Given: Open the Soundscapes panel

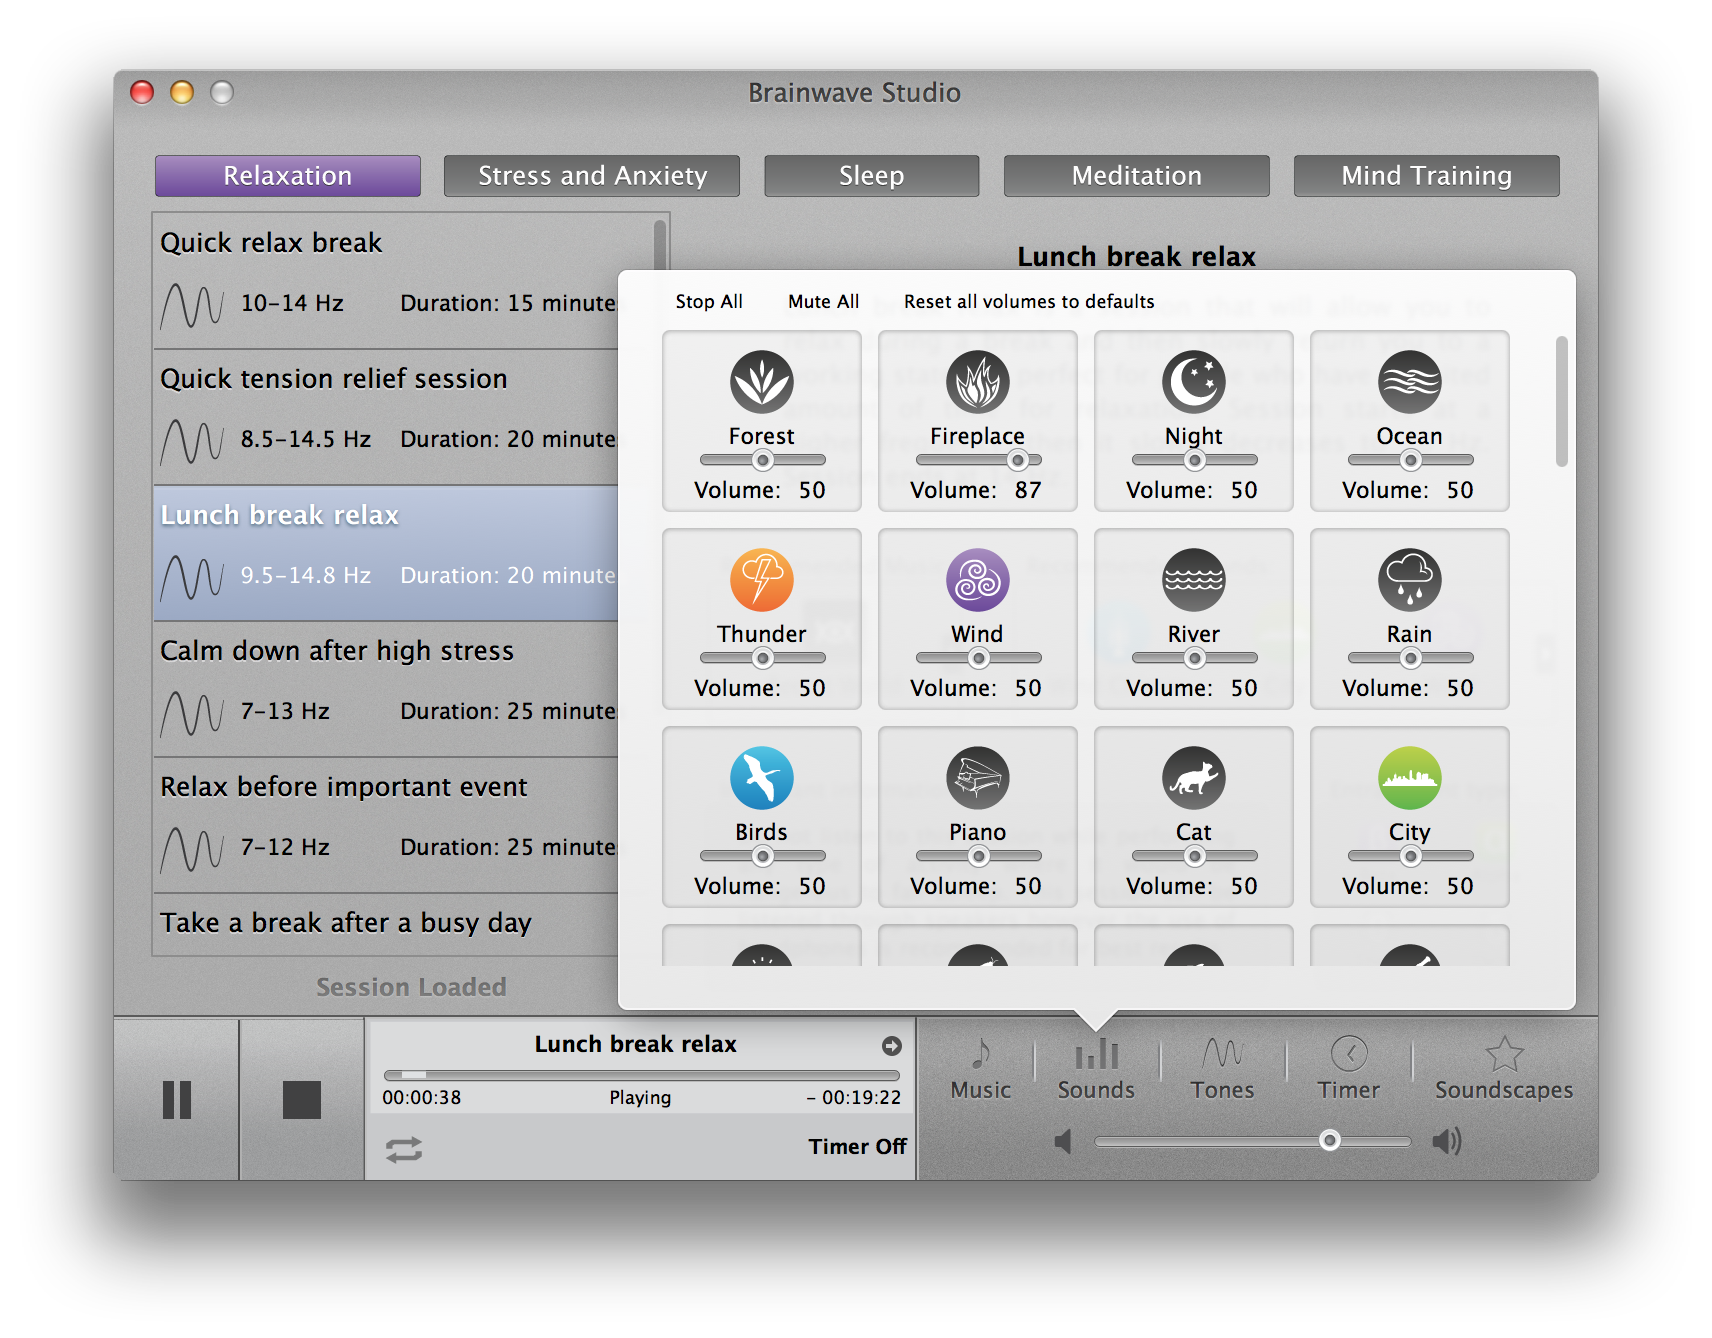Looking at the screenshot, I should click(x=1504, y=1069).
